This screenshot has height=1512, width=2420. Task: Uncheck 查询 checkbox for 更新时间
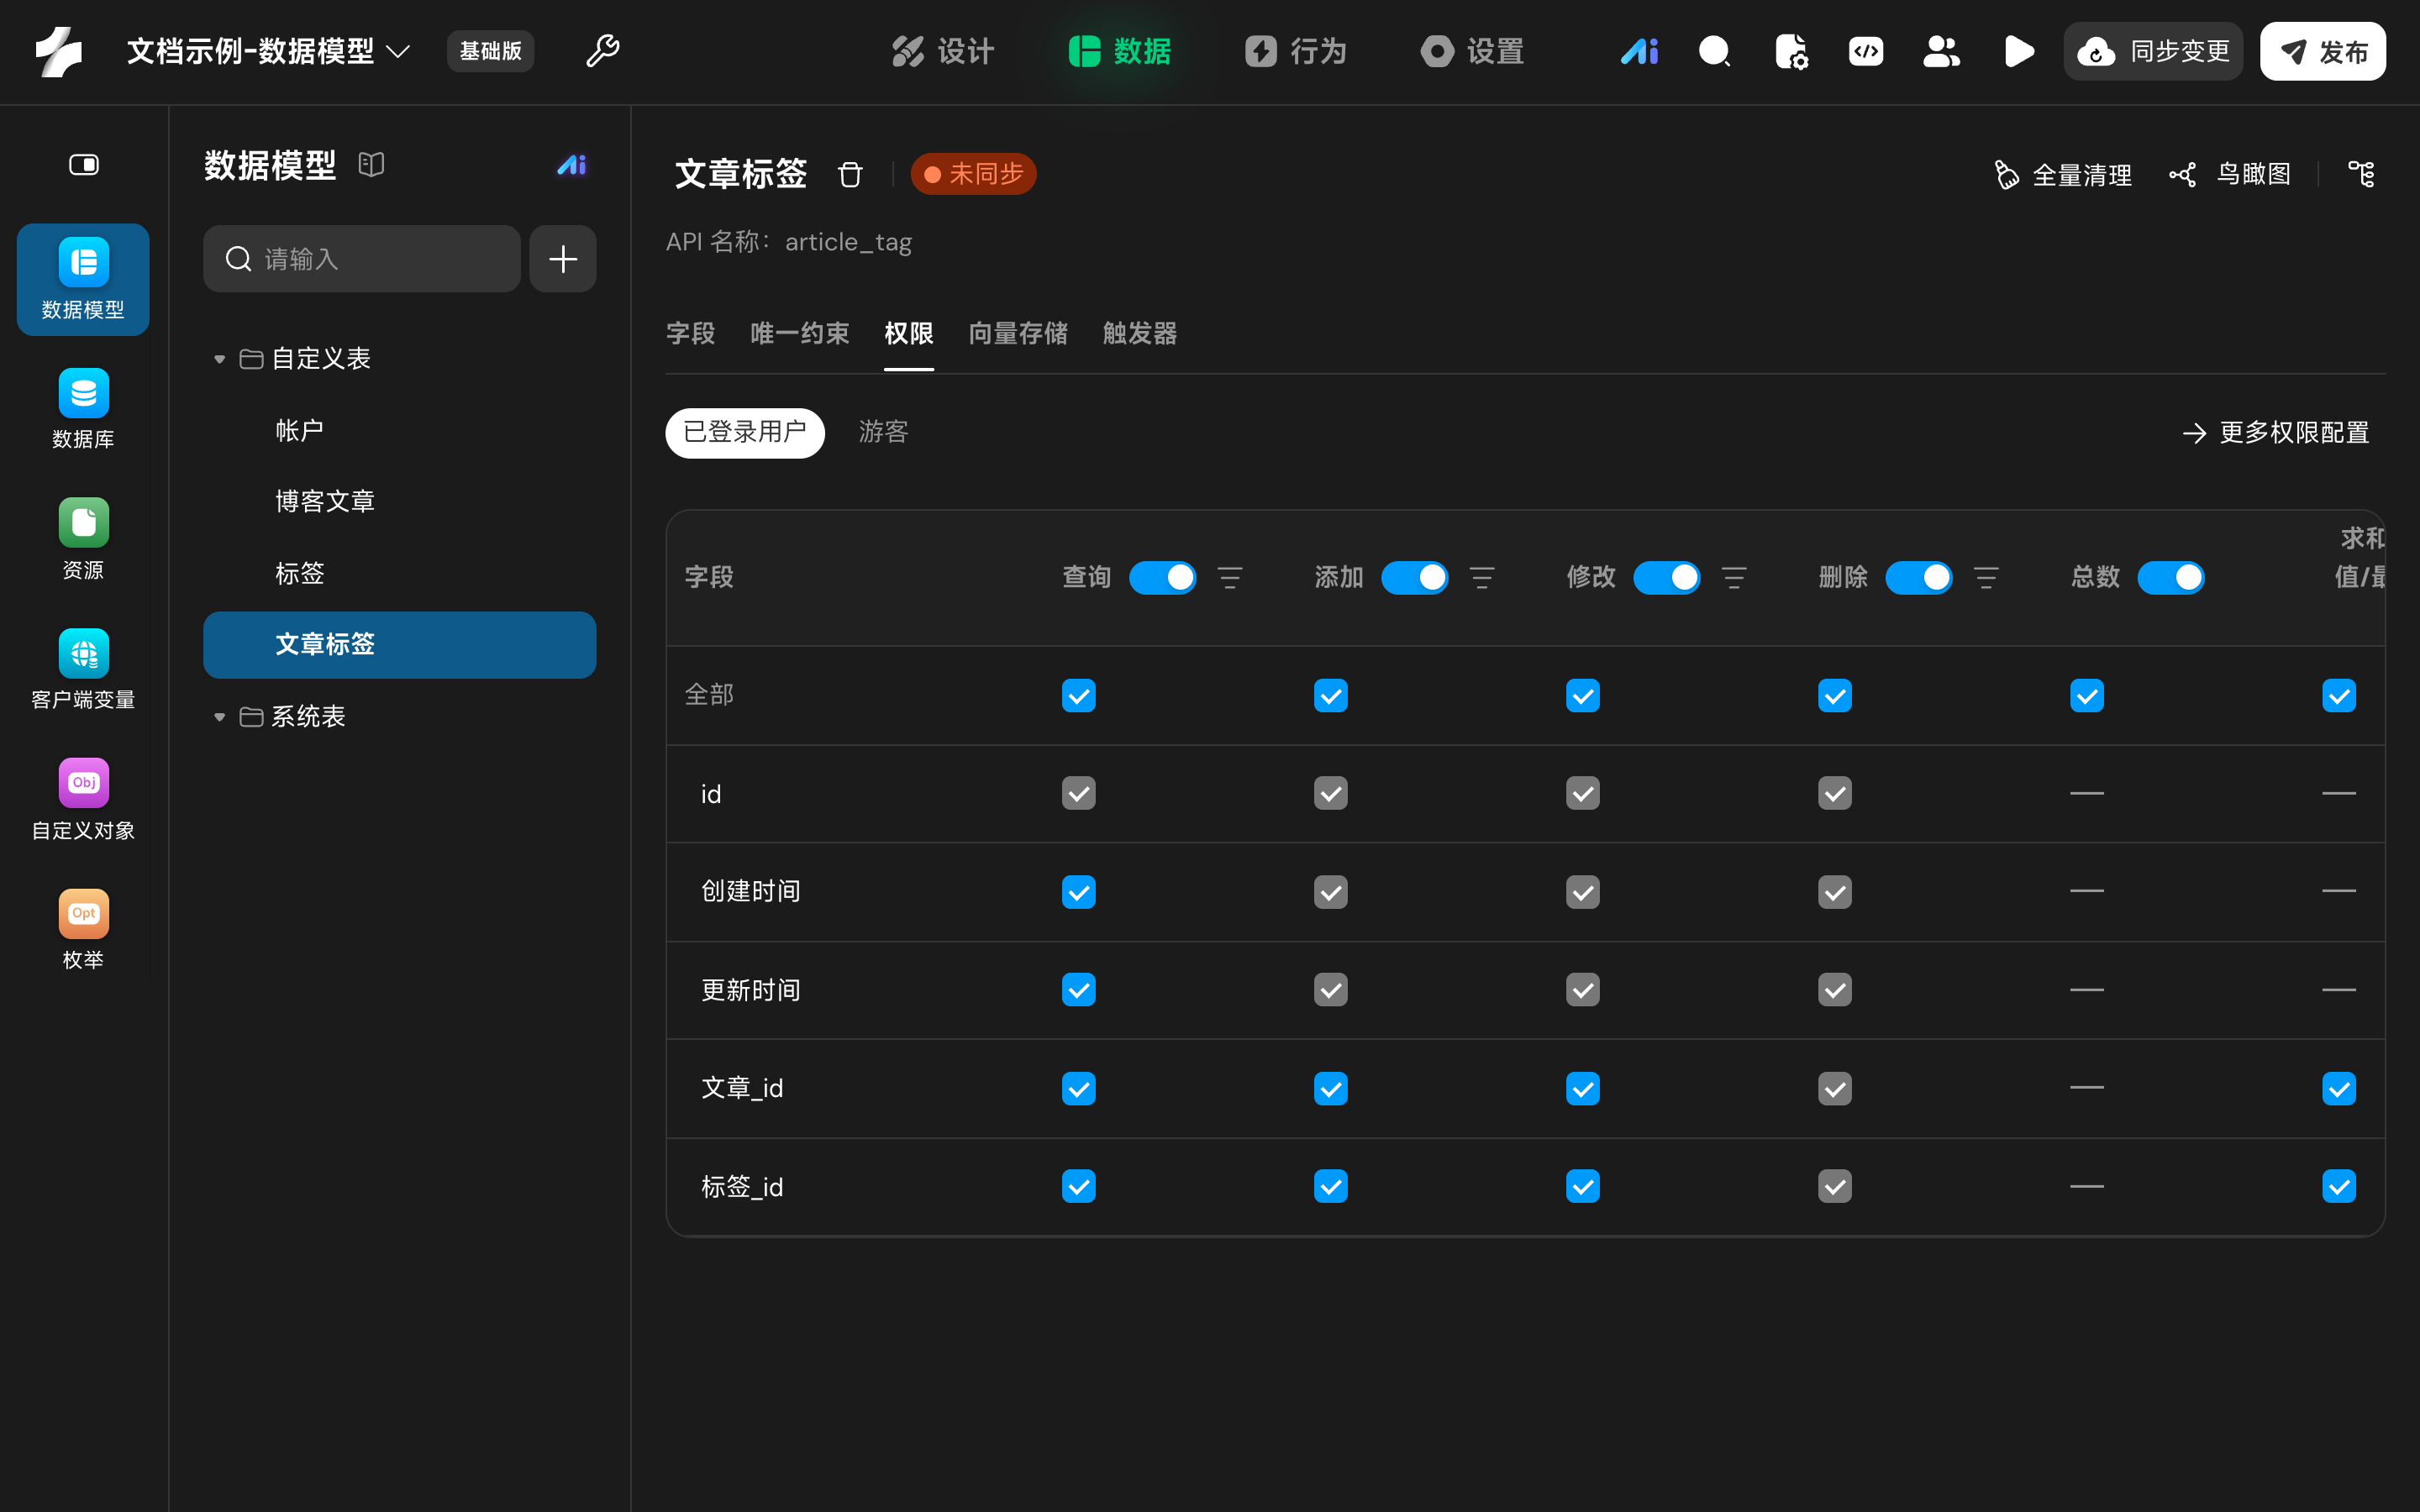1078,989
